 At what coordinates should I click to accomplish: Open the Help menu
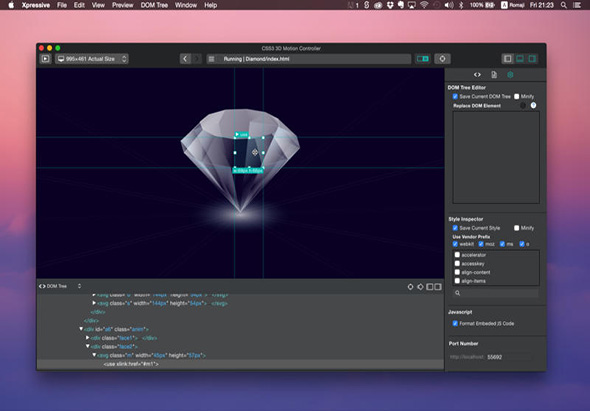click(x=210, y=5)
